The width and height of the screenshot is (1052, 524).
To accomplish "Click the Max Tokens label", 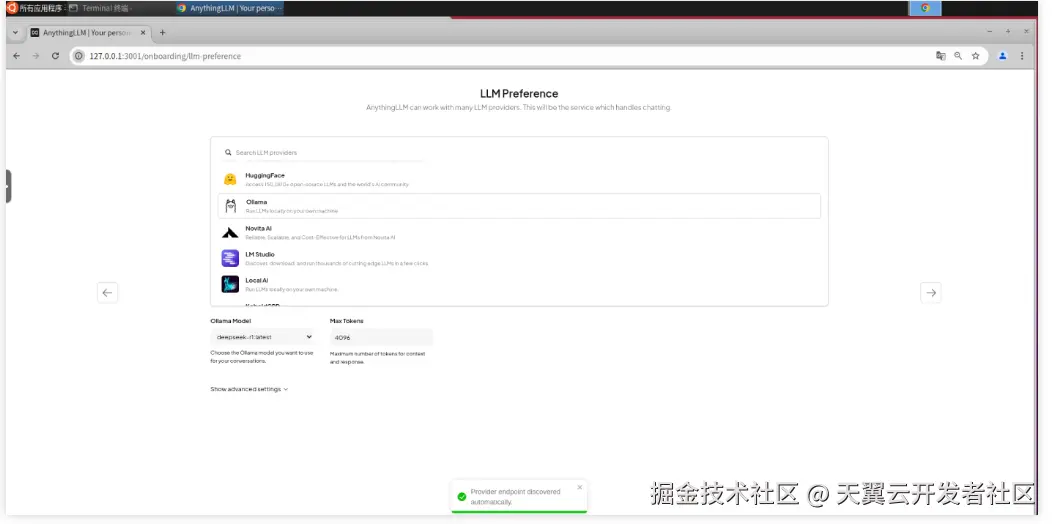I will pos(347,321).
